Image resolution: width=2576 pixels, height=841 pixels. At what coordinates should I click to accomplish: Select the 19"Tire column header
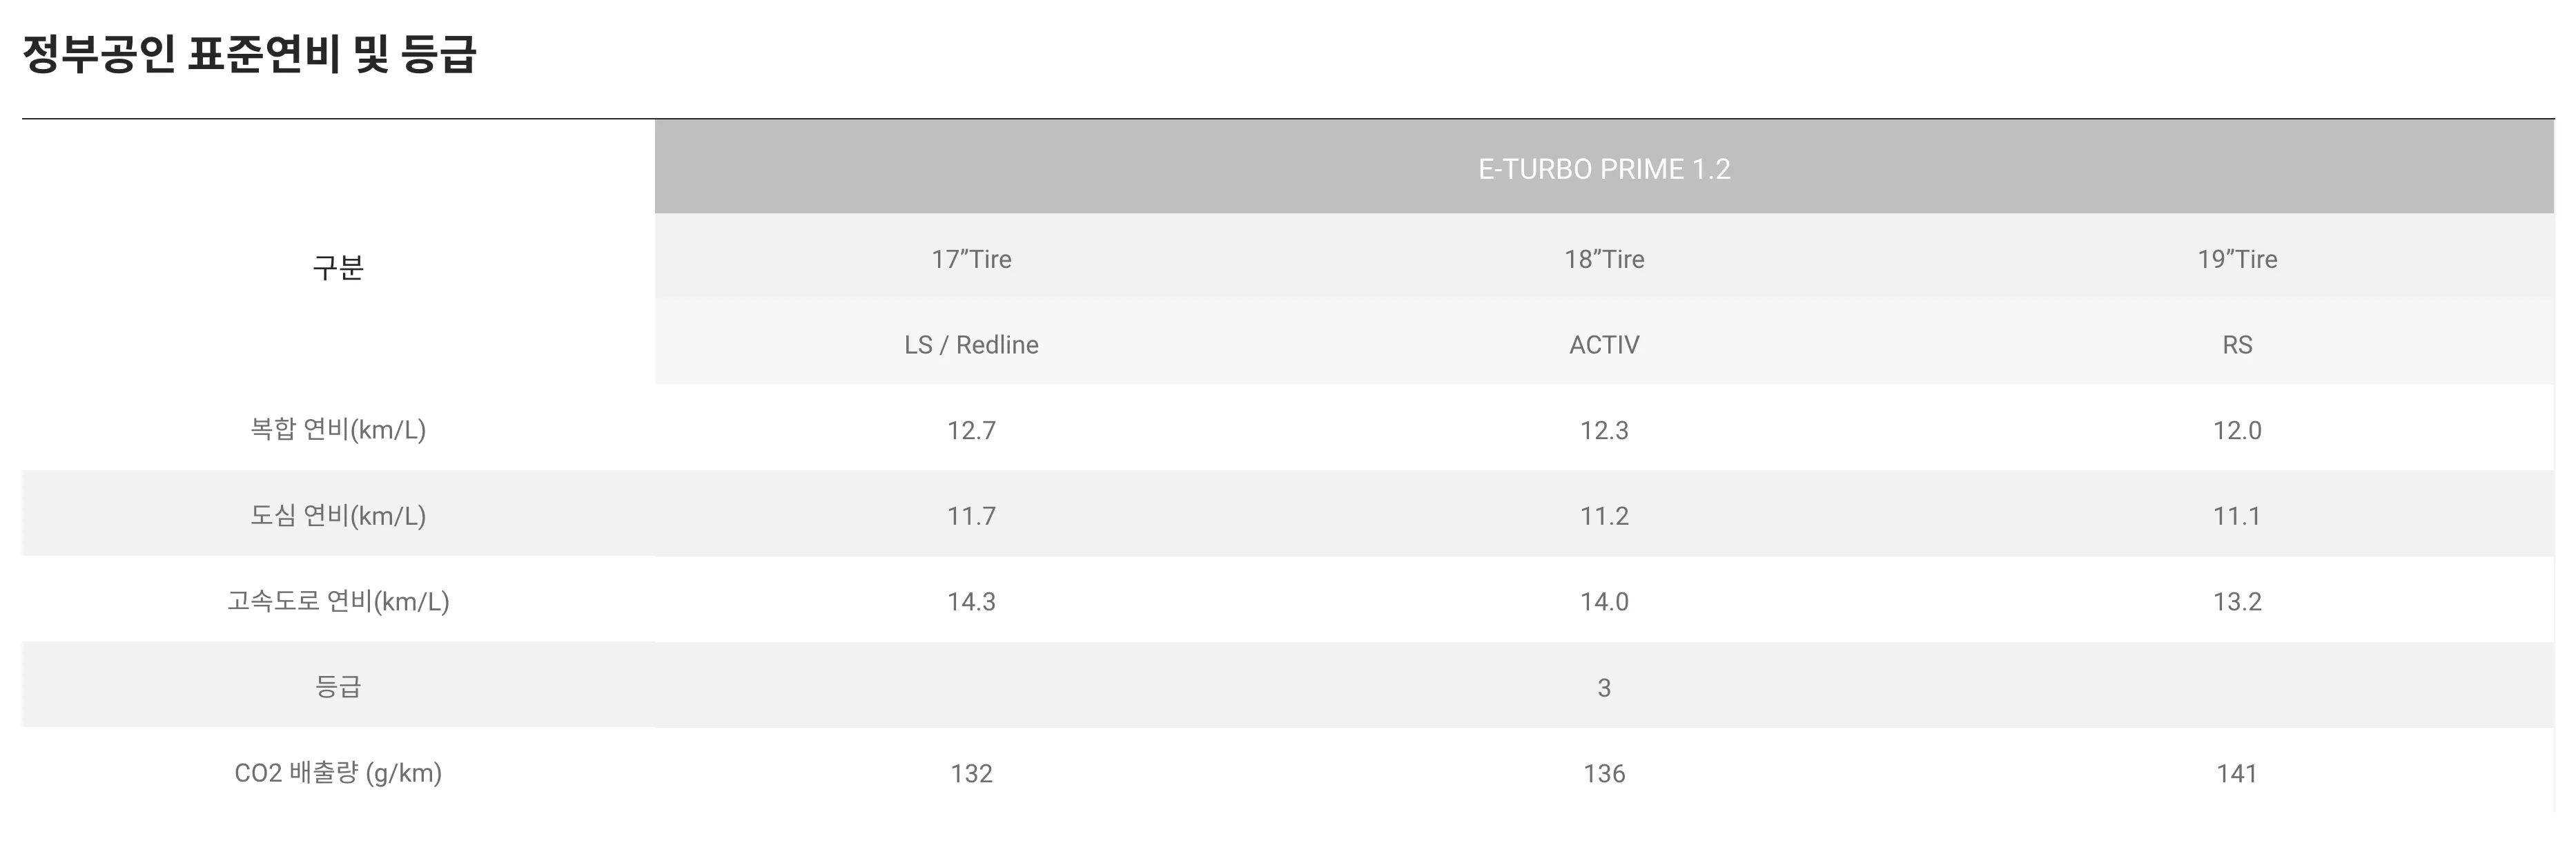(x=2237, y=259)
